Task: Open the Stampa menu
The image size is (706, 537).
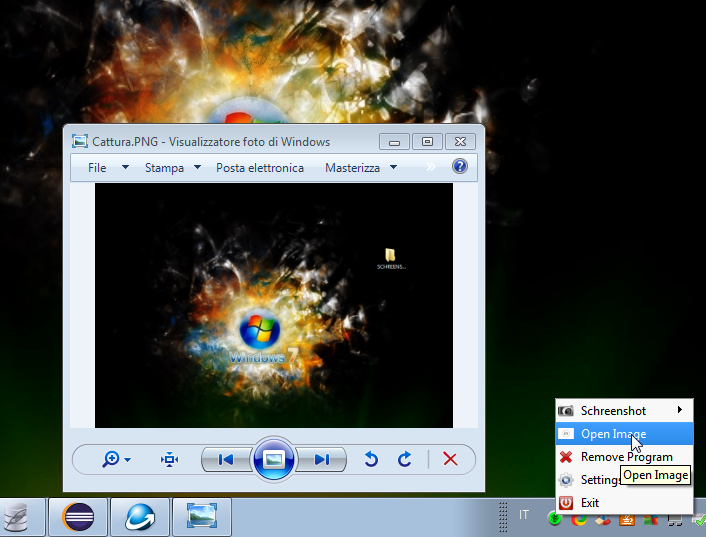Action: click(164, 168)
